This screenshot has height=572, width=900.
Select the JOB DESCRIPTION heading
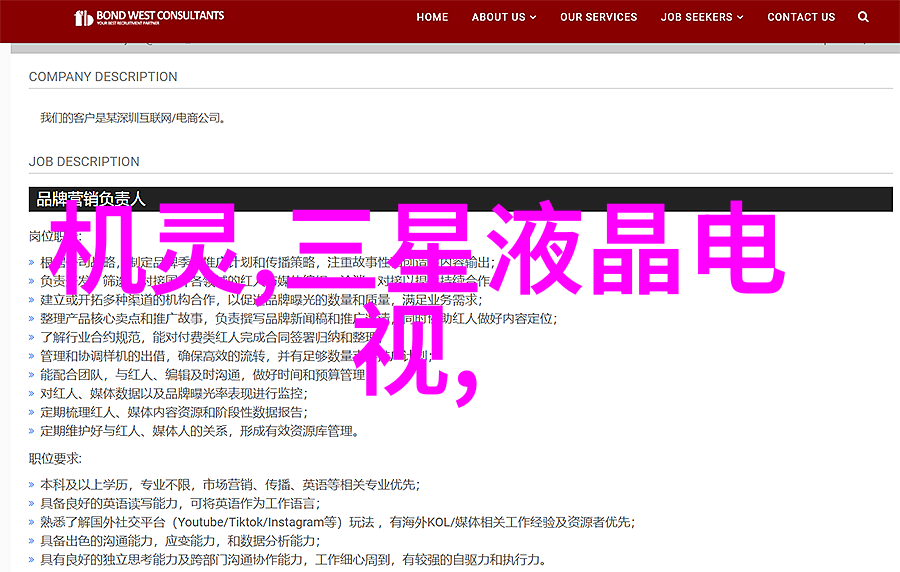click(84, 161)
